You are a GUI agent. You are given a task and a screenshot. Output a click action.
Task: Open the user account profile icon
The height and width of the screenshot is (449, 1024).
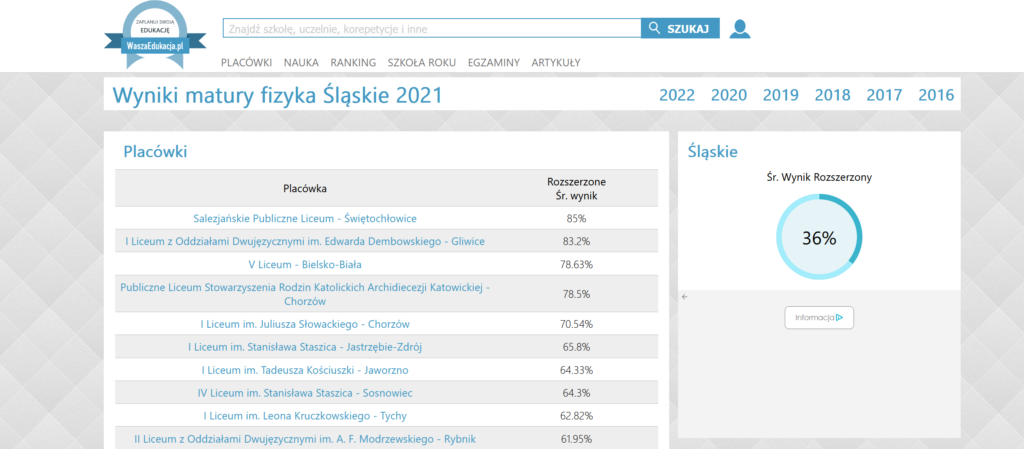739,29
